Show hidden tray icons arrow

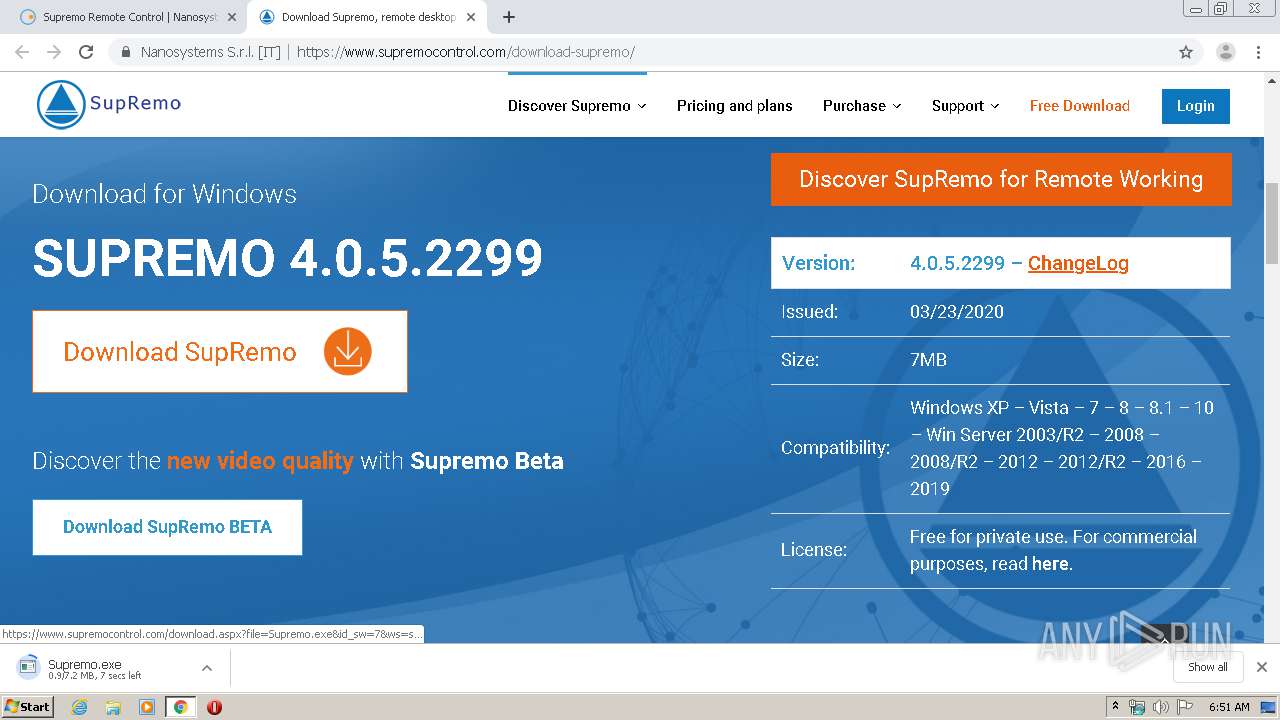tap(1115, 707)
